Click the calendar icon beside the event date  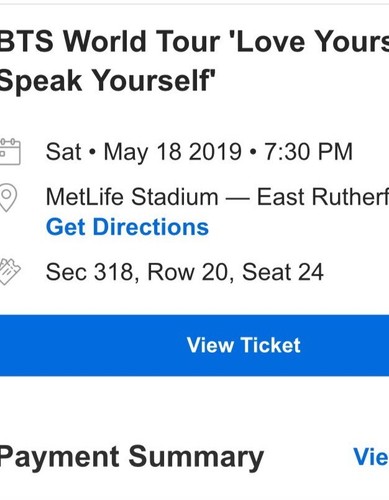10,152
